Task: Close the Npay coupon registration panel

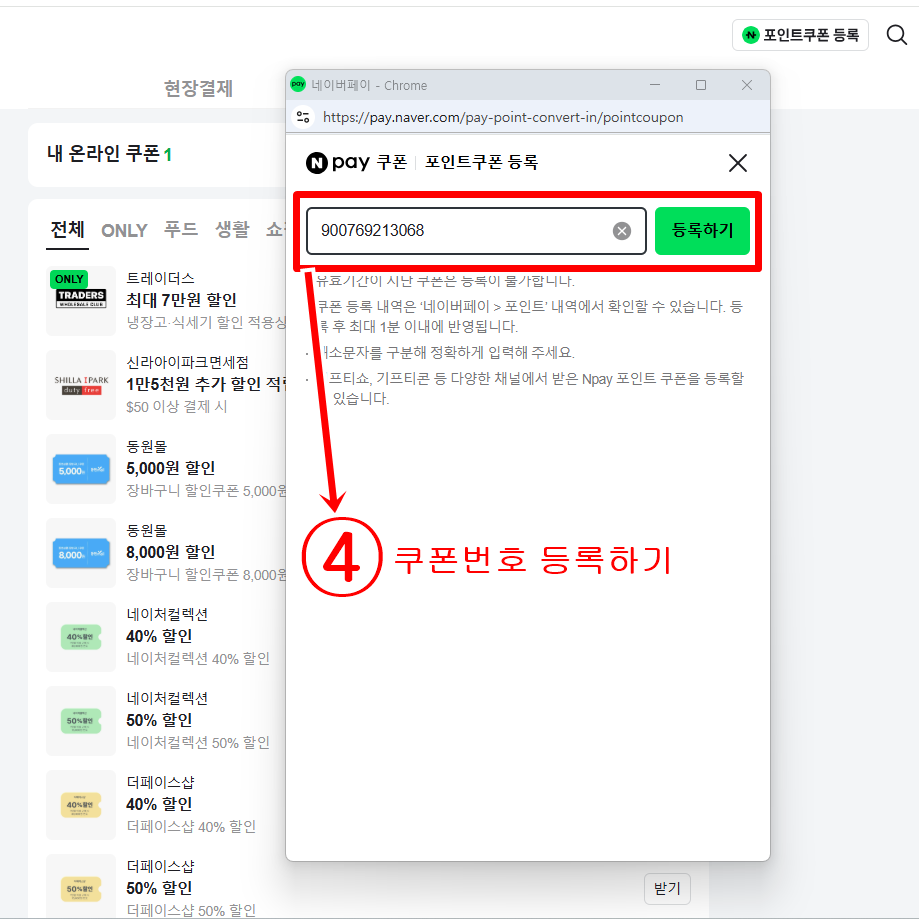Action: tap(738, 163)
